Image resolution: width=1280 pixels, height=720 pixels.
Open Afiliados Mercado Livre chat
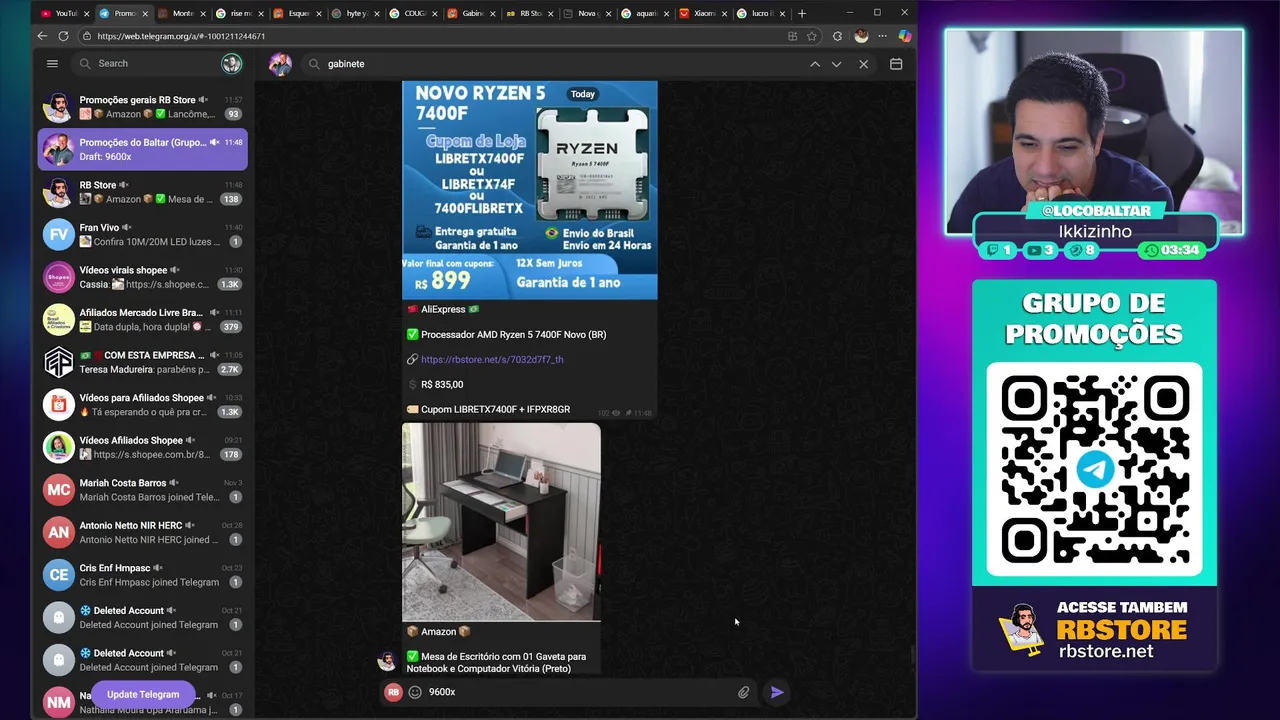tap(143, 319)
